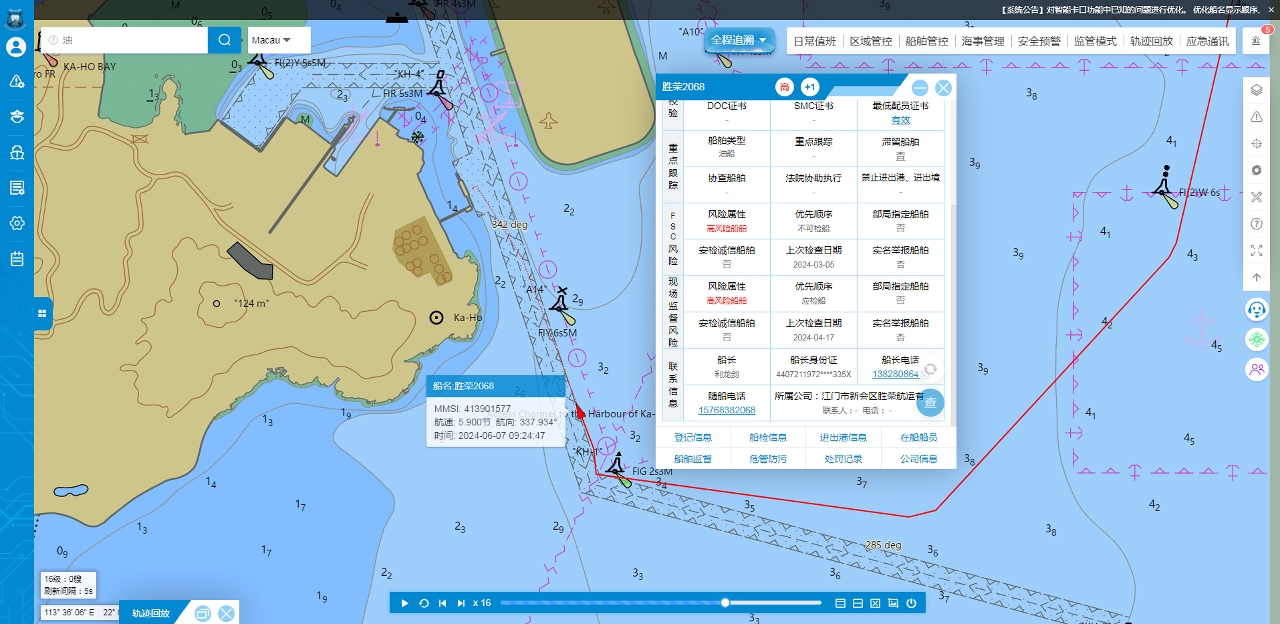Click the search magnifier button
The height and width of the screenshot is (624, 1280).
224,40
